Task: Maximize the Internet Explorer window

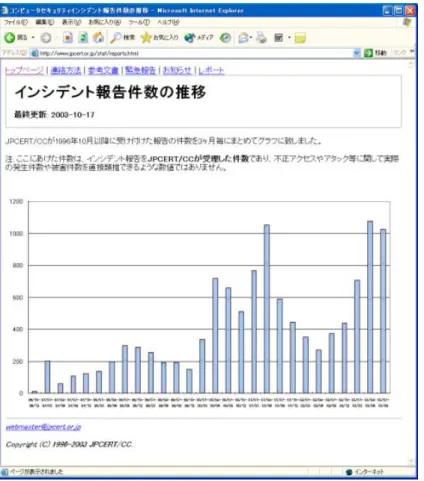Action: click(399, 11)
